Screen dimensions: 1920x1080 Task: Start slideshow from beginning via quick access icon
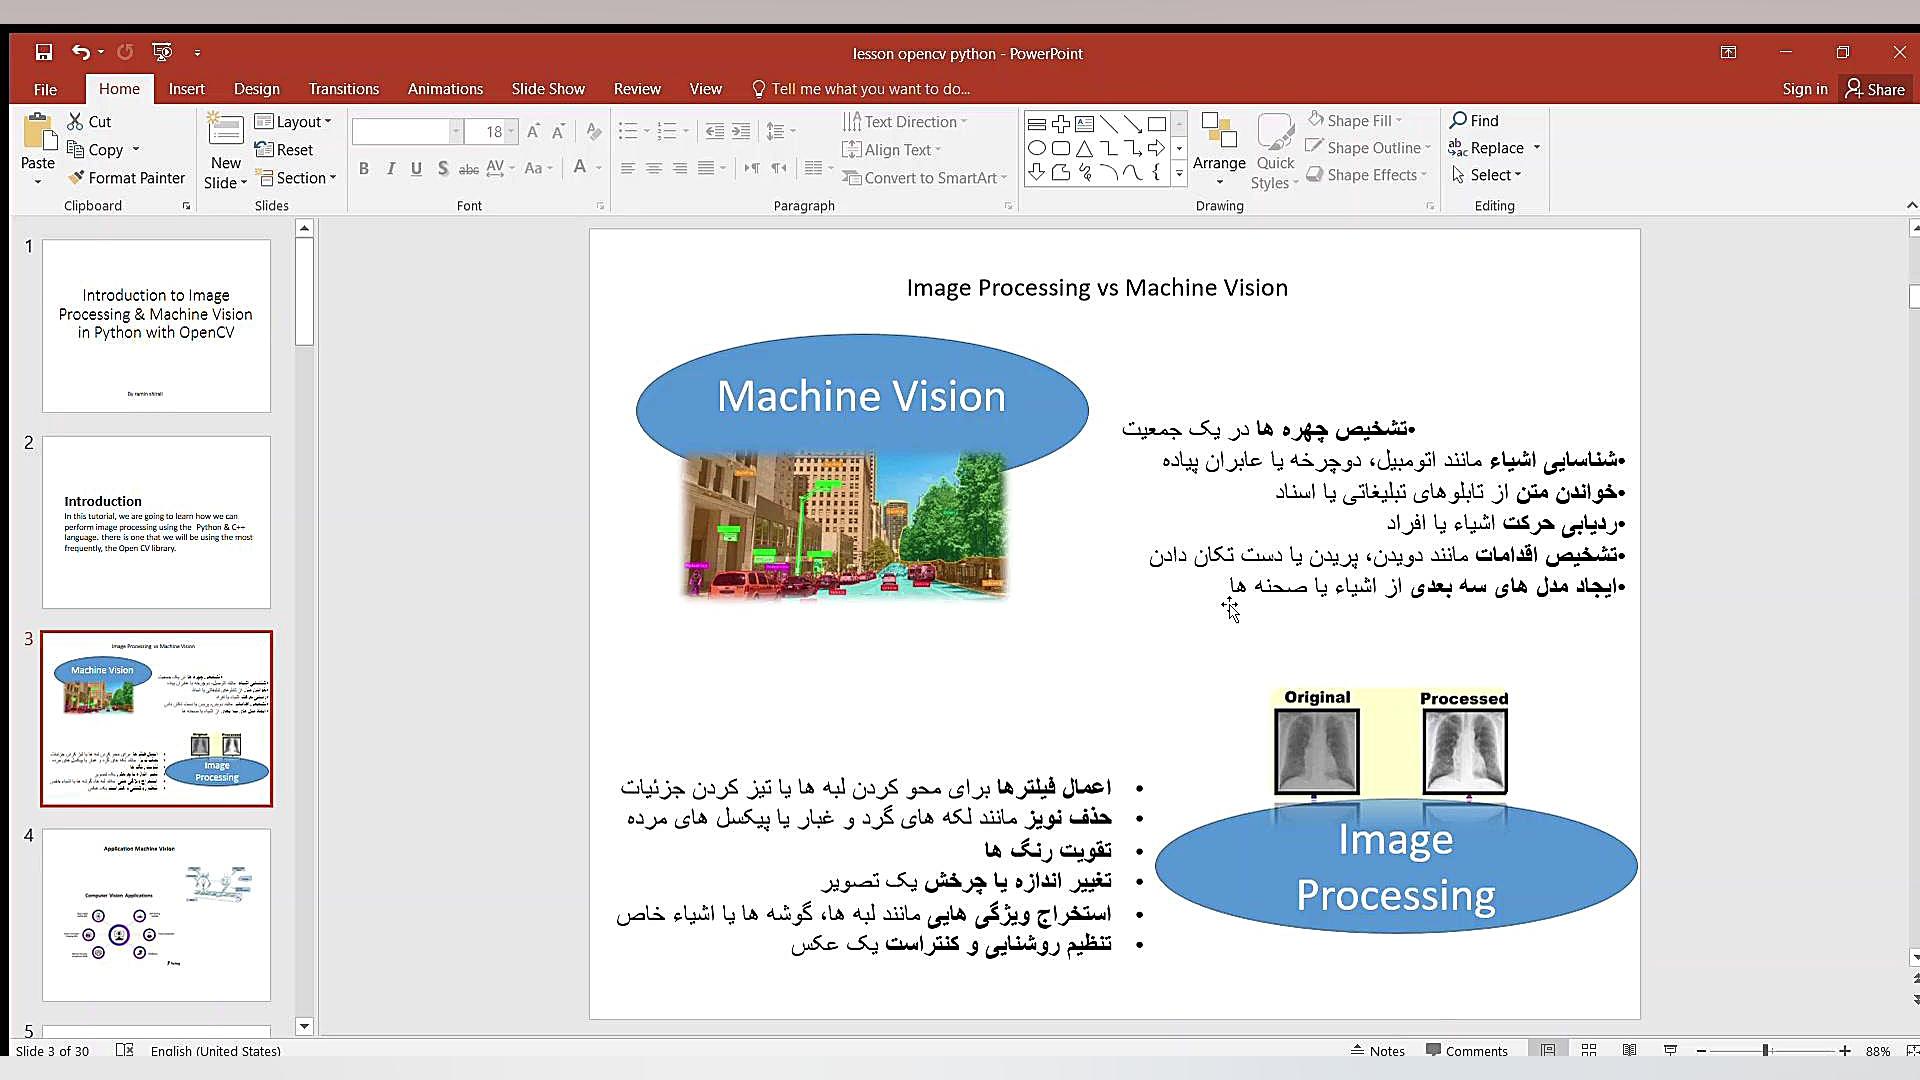click(162, 53)
